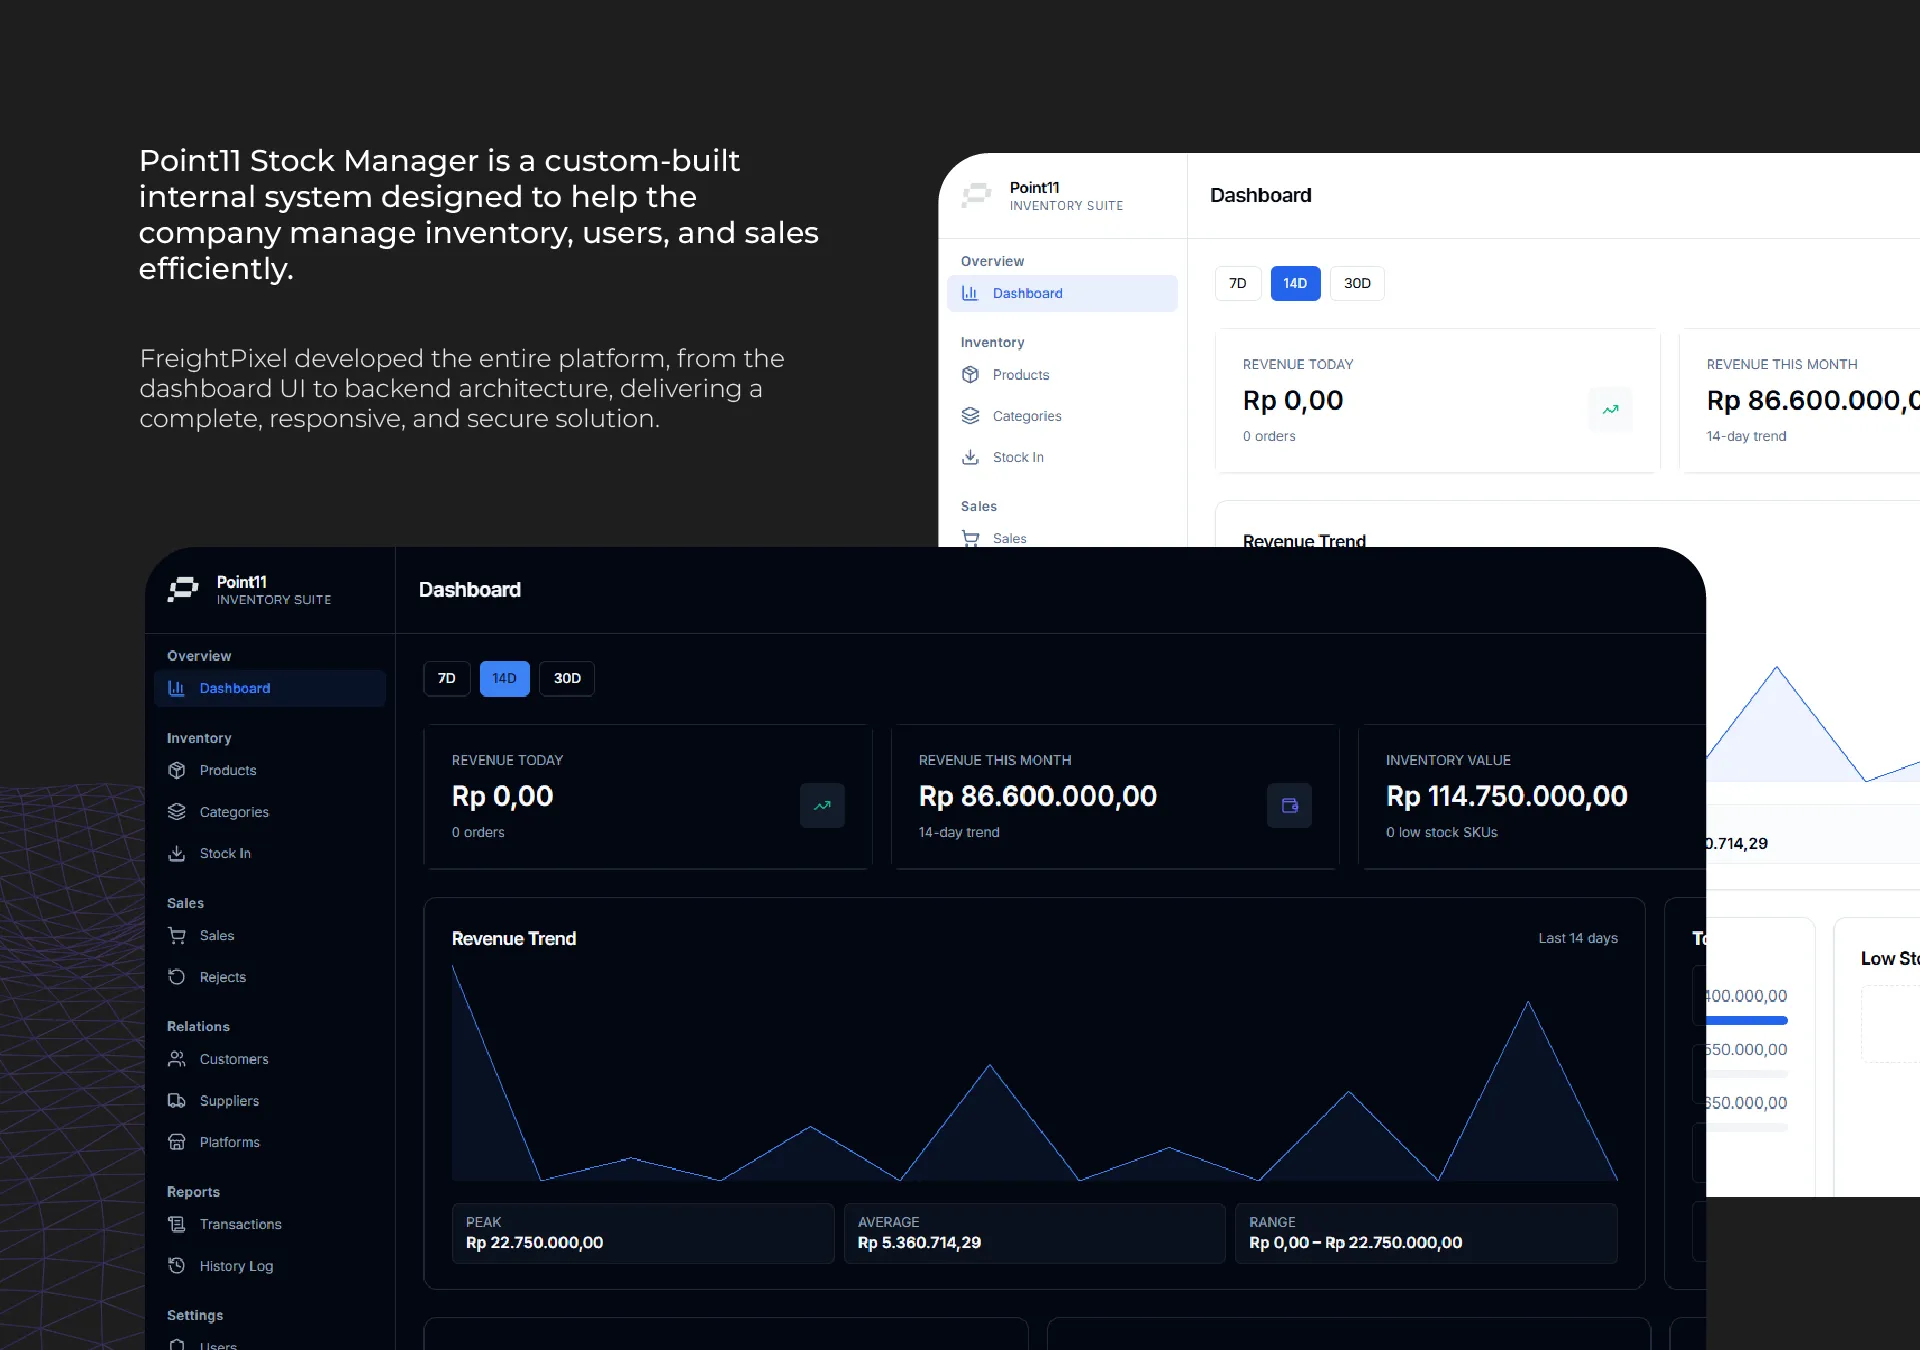Click the History Log clock icon in dark sidebar

click(x=177, y=1266)
